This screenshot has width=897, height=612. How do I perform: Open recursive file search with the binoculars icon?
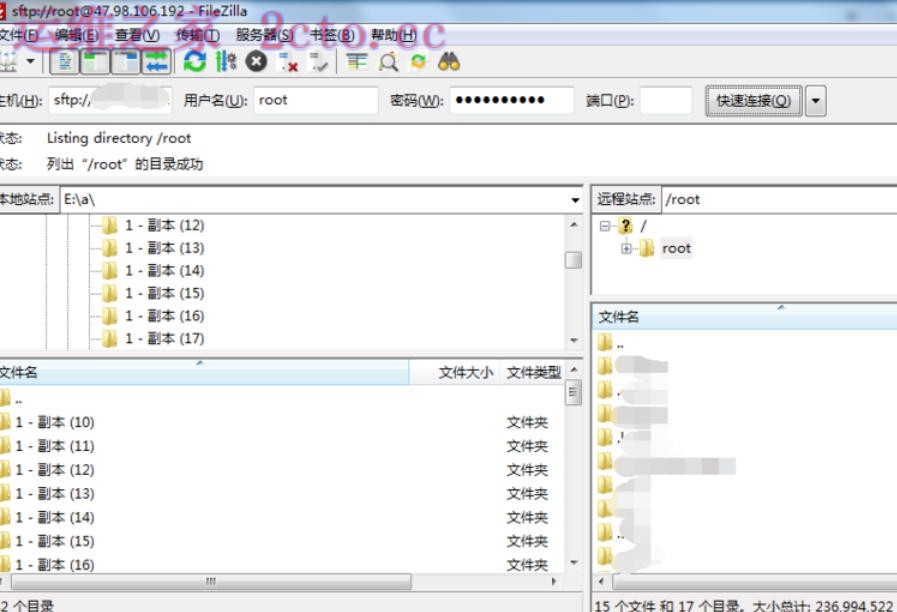[x=448, y=61]
